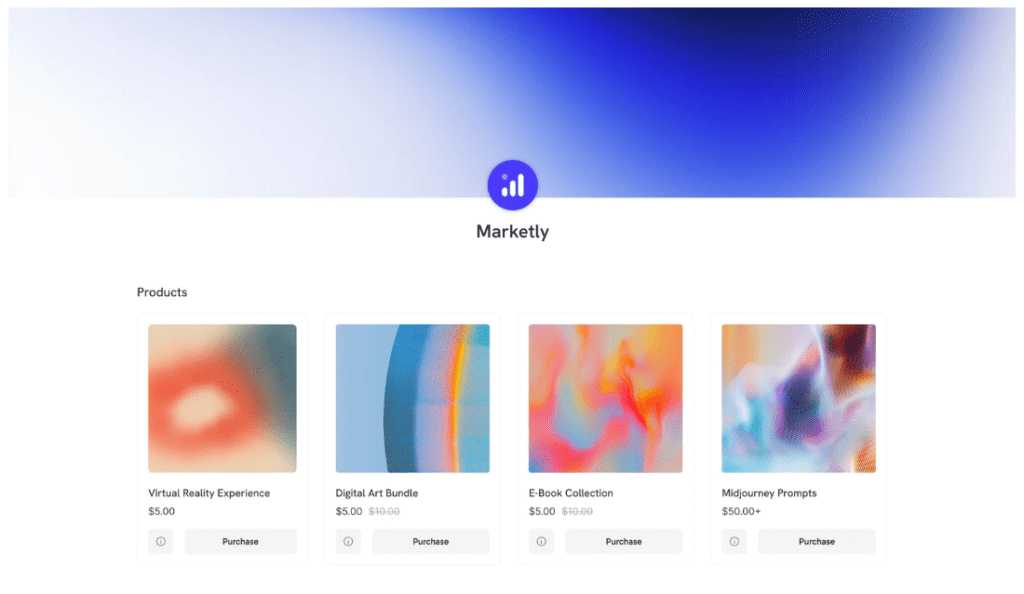
Task: Click the Marketly bar-chart logo icon
Action: click(x=513, y=185)
